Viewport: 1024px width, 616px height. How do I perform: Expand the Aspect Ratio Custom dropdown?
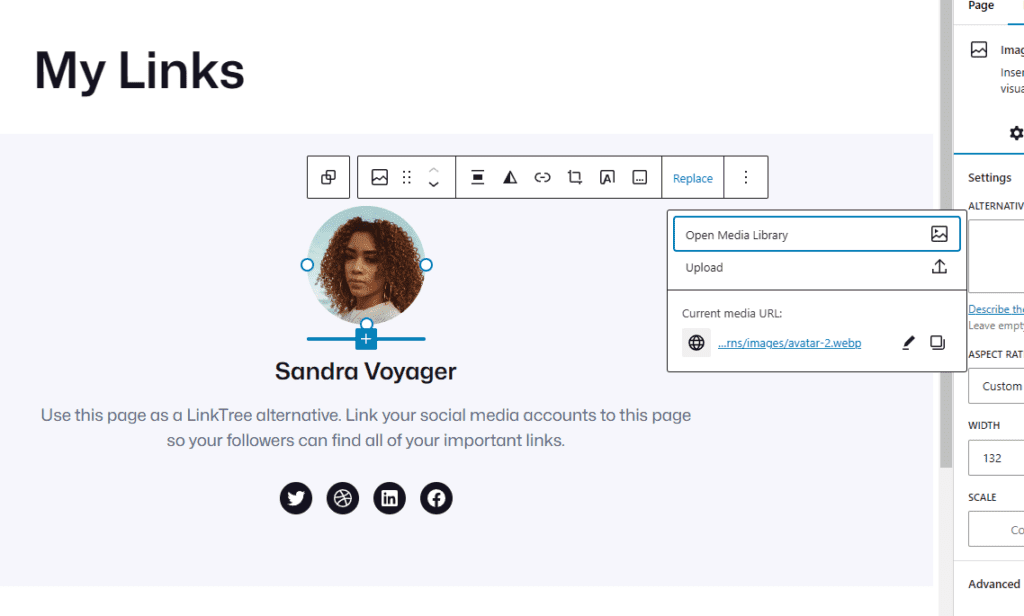tap(995, 386)
